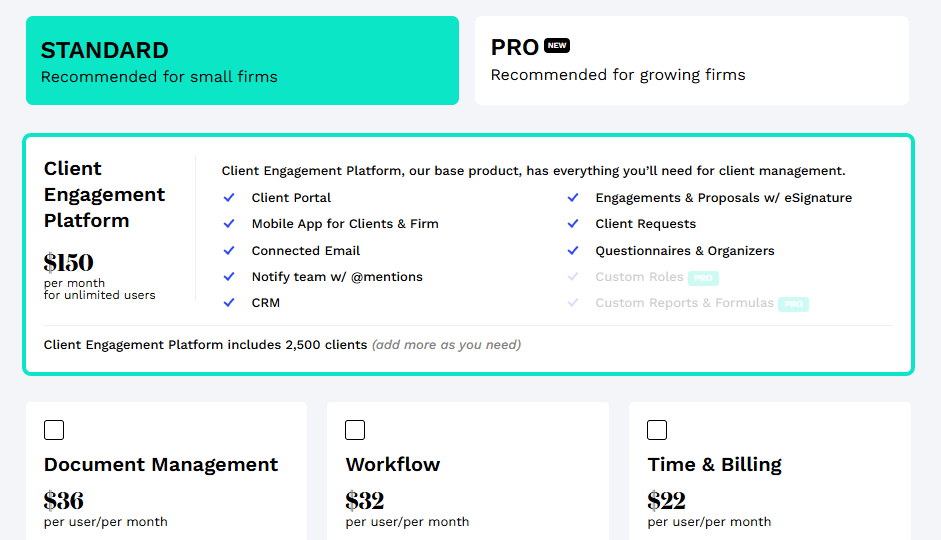Click checkmark beside Engagements & Proposals w/ eSignature
The image size is (941, 540).
point(573,198)
